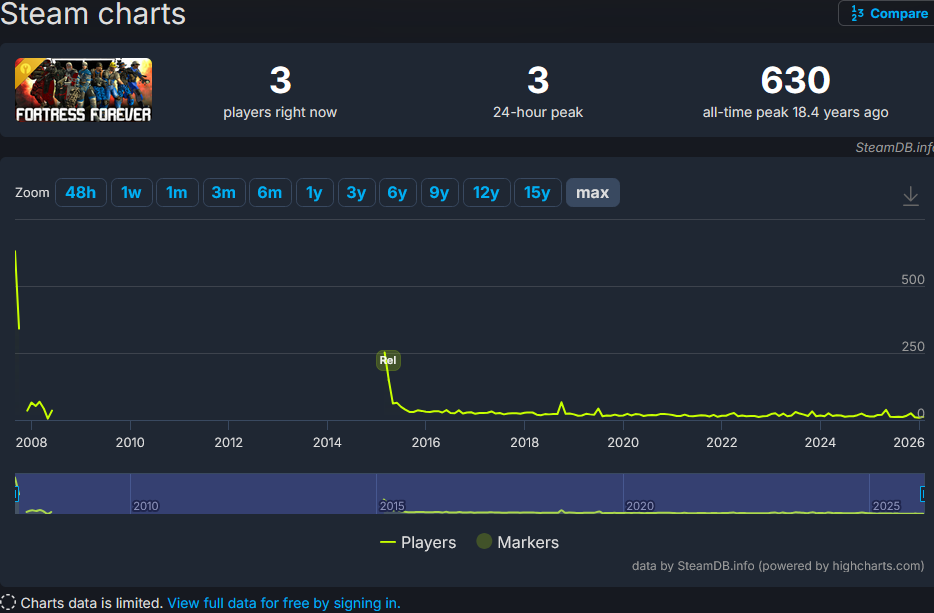The width and height of the screenshot is (934, 613).
Task: Click the 'data by SteamDB.info' credit text
Action: pyautogui.click(x=778, y=565)
